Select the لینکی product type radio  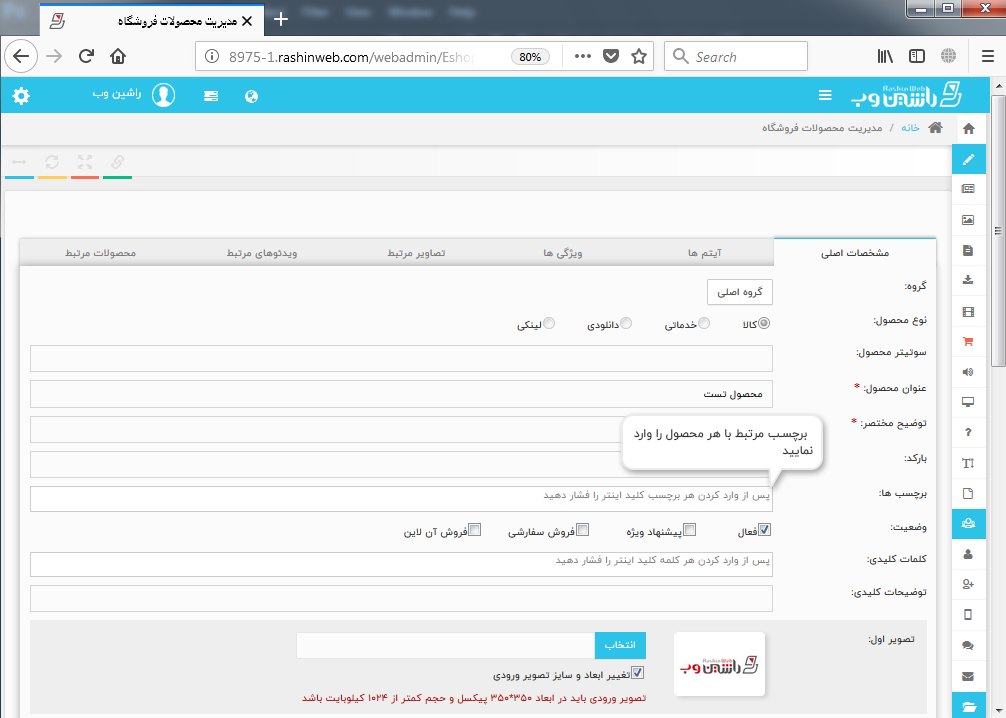pos(549,323)
